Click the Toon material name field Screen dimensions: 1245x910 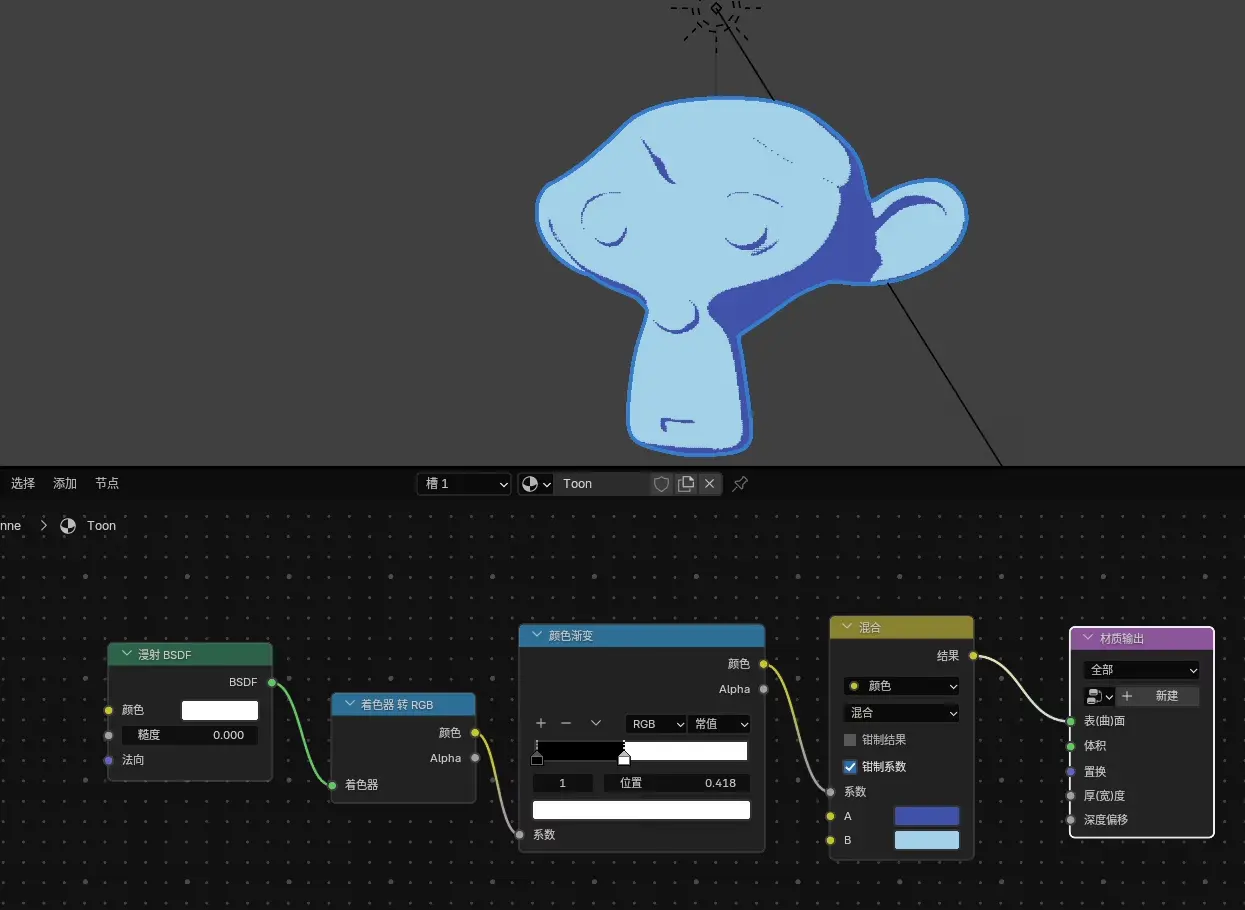(602, 484)
